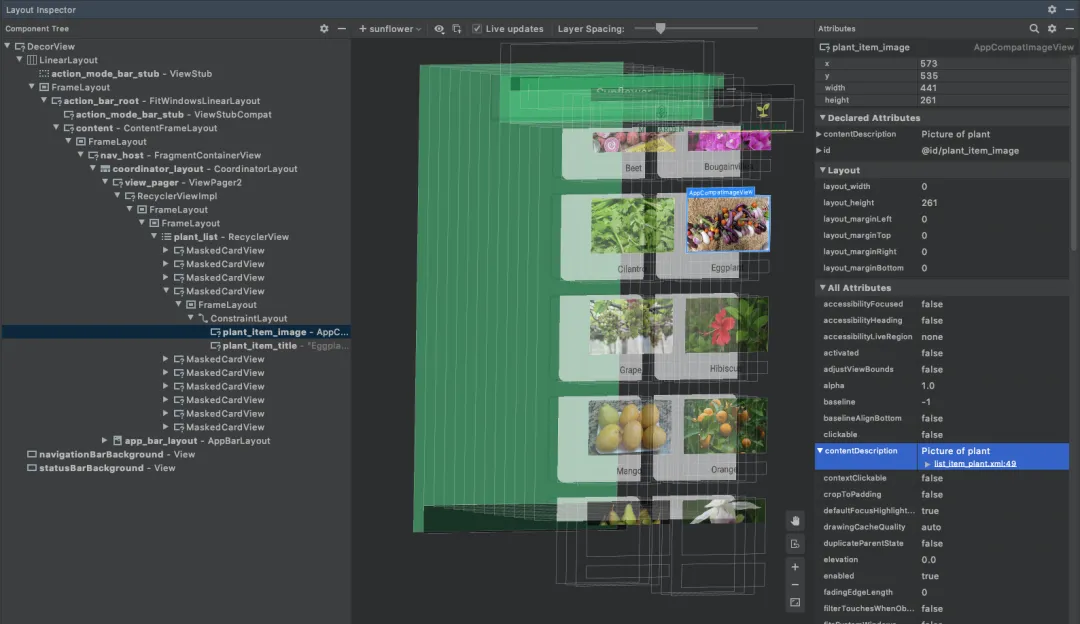Click the Attributes panel scrollbar
1080x624 pixels.
tap(1074, 155)
